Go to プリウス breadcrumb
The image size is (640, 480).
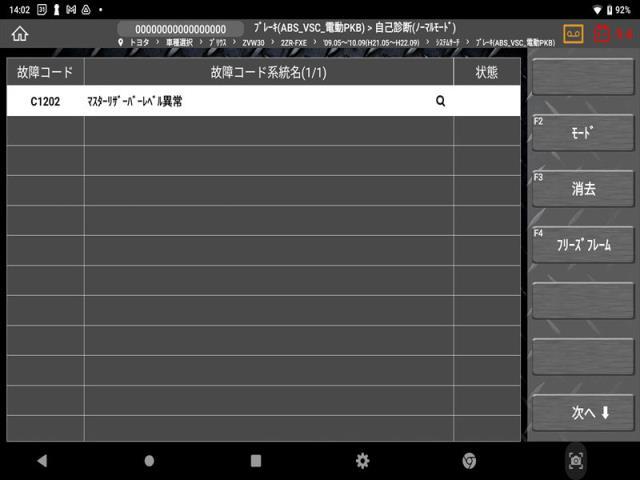pos(218,42)
